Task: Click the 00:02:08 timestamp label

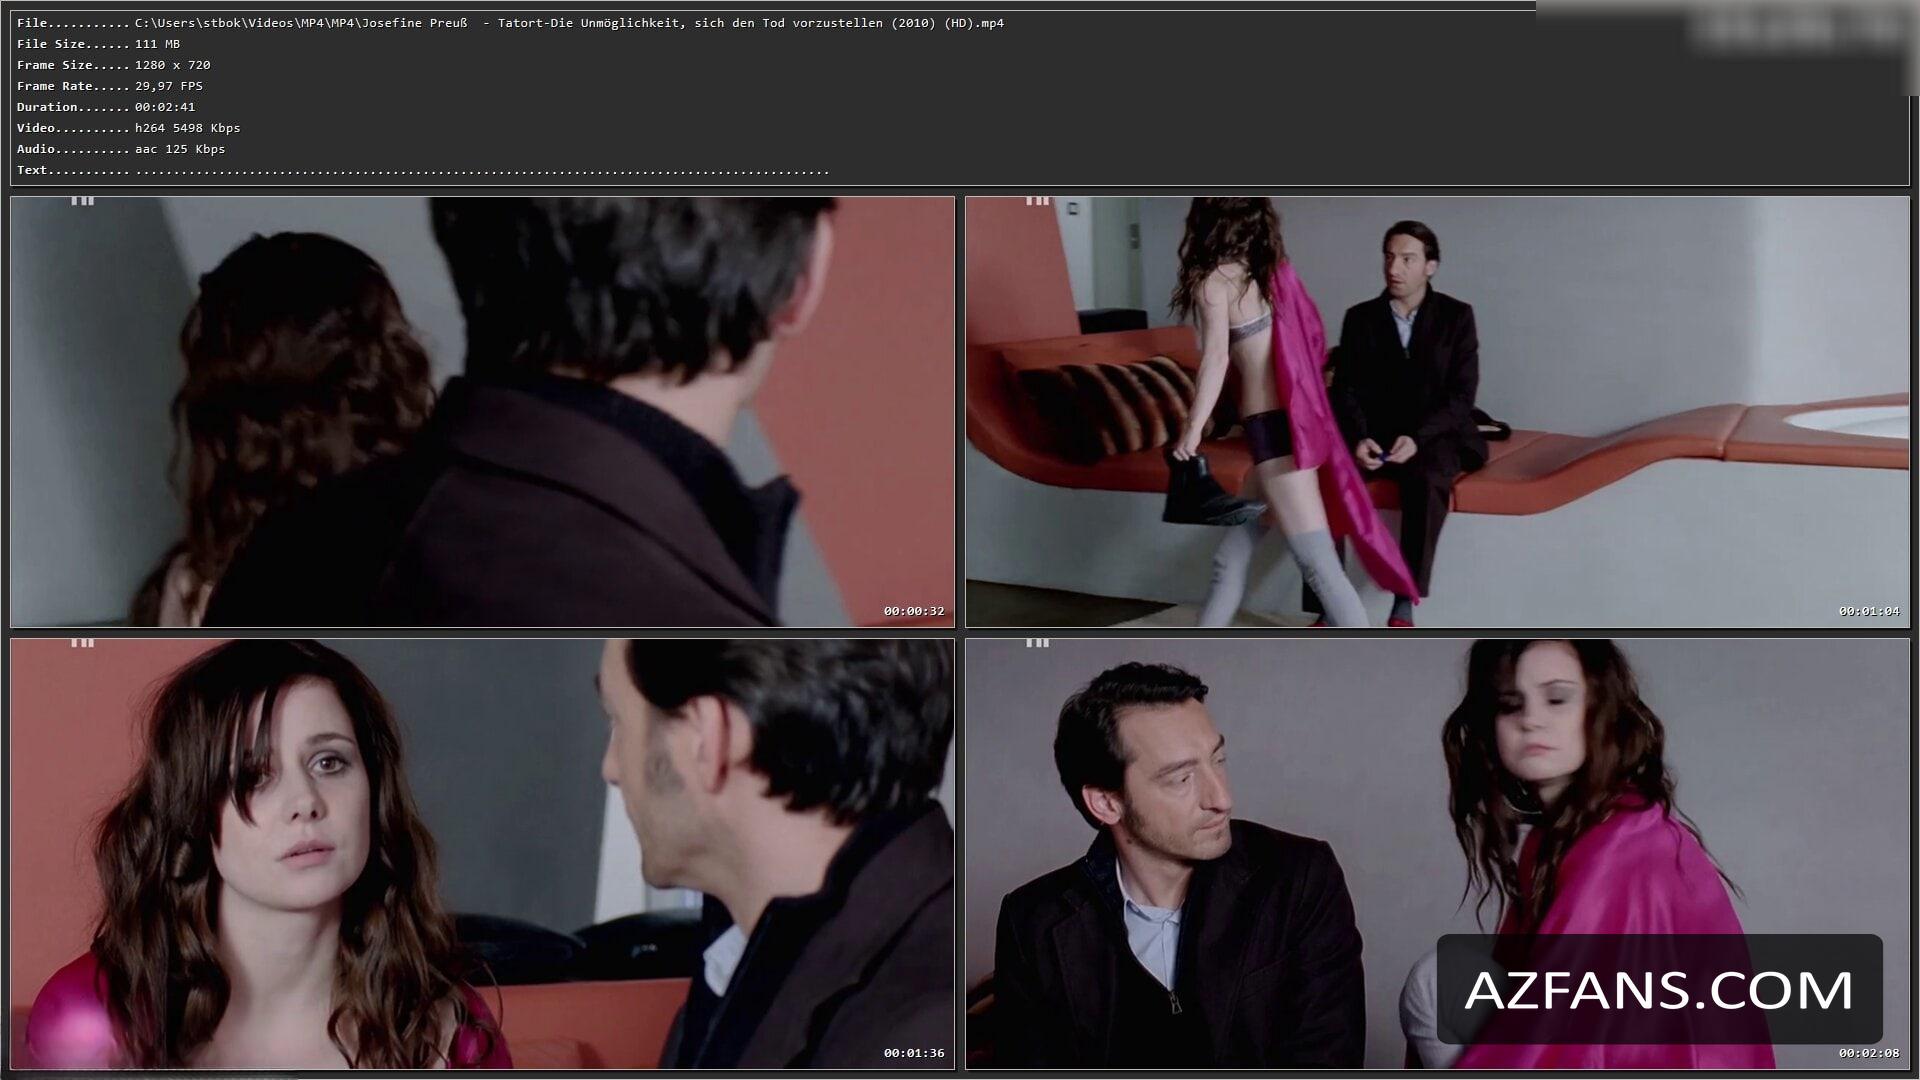Action: pos(1869,1053)
